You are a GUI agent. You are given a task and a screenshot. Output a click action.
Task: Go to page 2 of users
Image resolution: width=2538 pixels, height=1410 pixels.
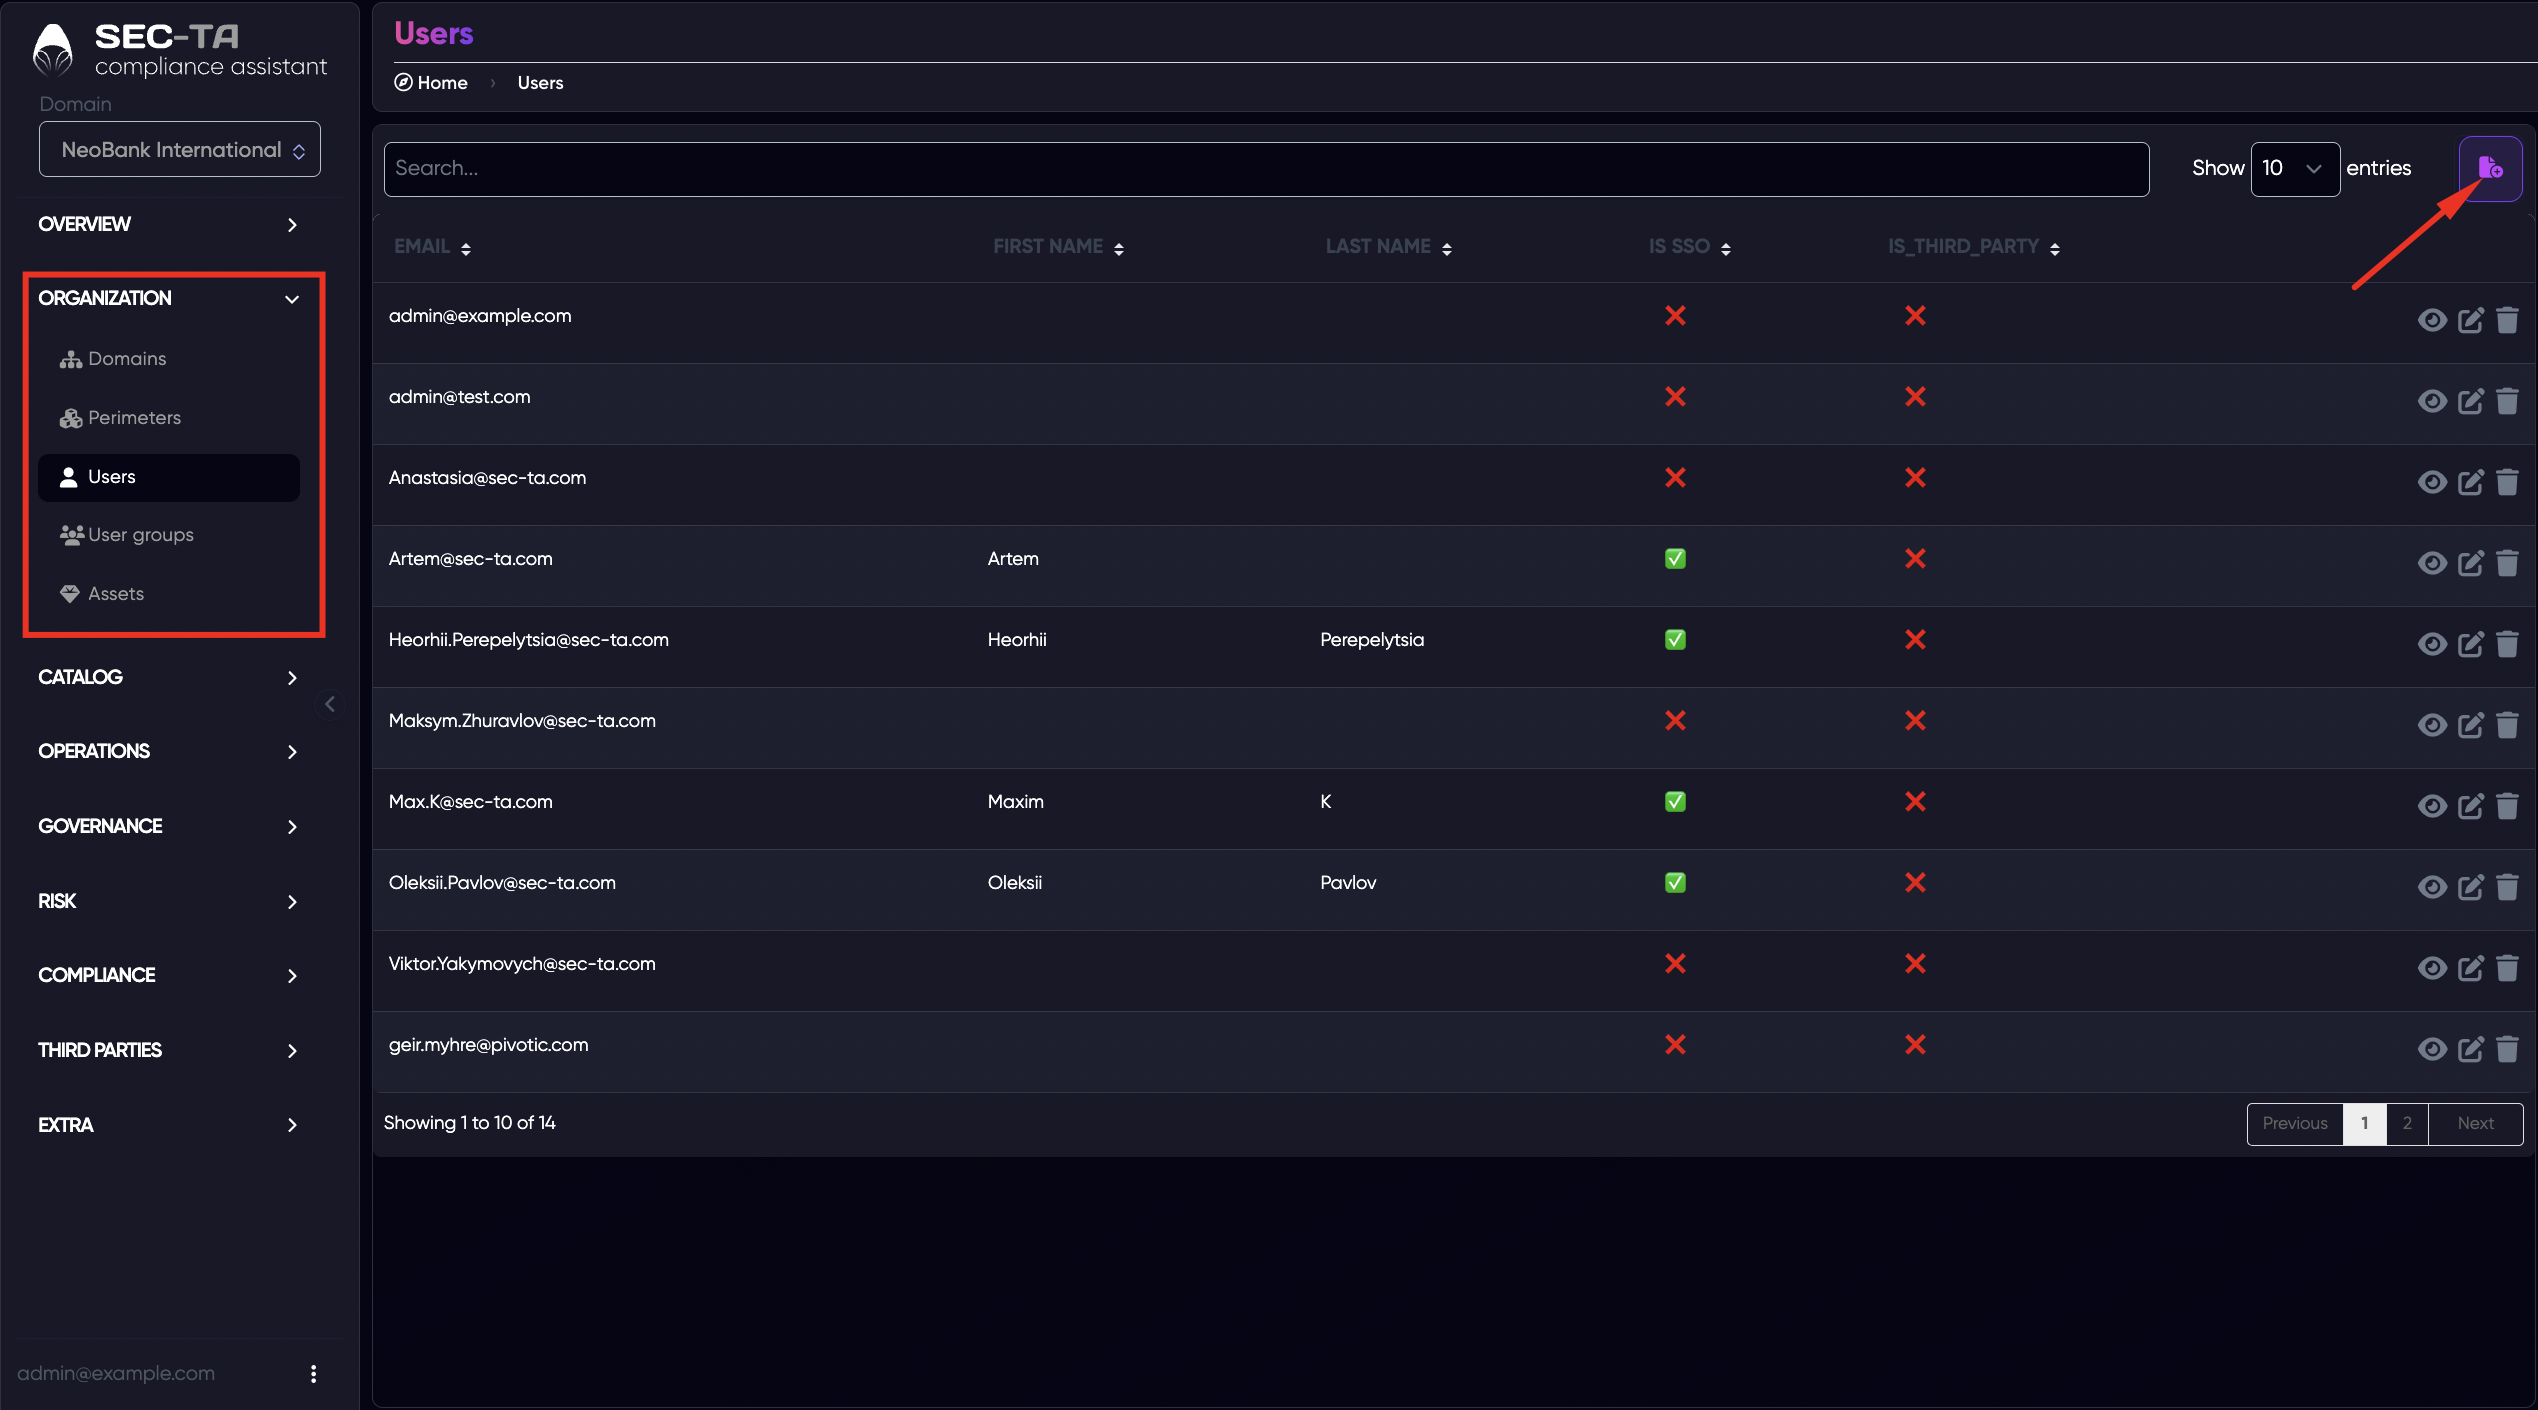[2407, 1123]
